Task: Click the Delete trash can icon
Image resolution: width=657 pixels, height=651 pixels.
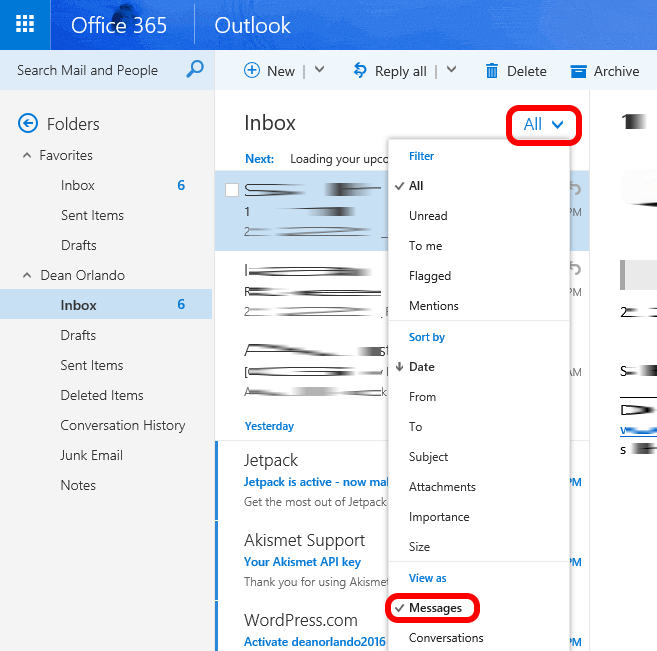Action: (492, 71)
